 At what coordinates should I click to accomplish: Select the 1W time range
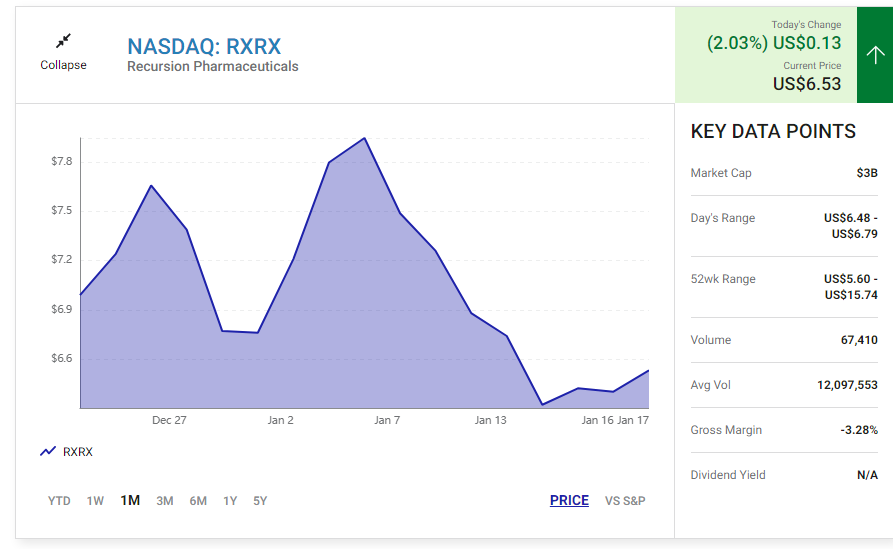[95, 501]
